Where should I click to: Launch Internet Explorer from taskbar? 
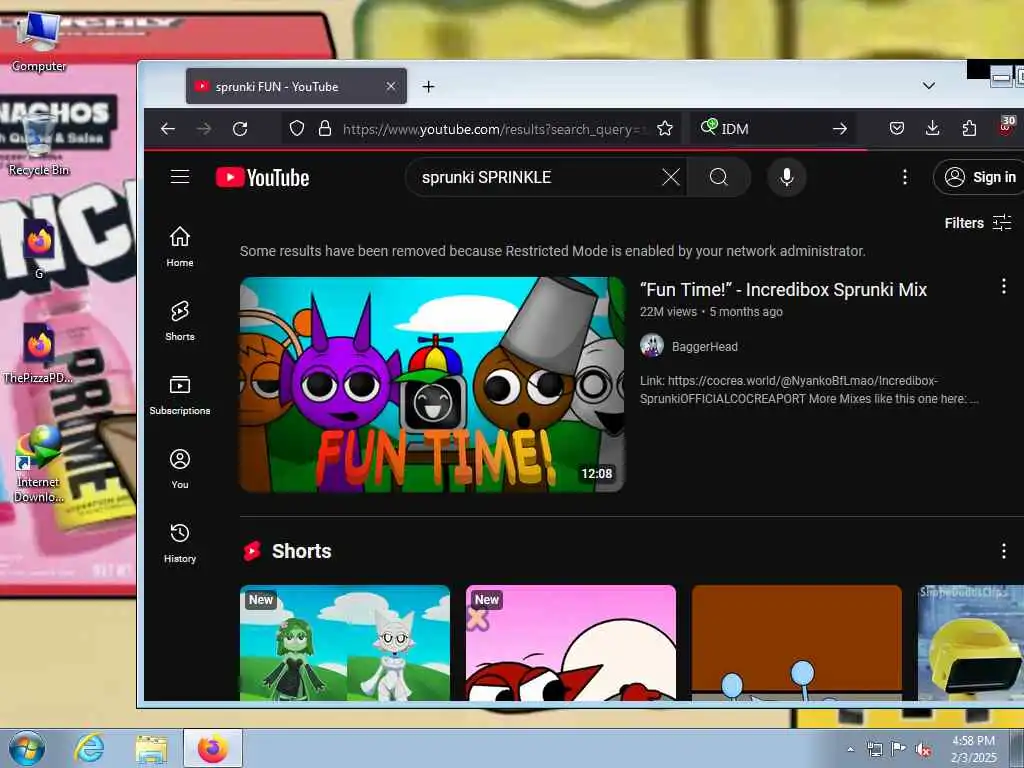89,748
